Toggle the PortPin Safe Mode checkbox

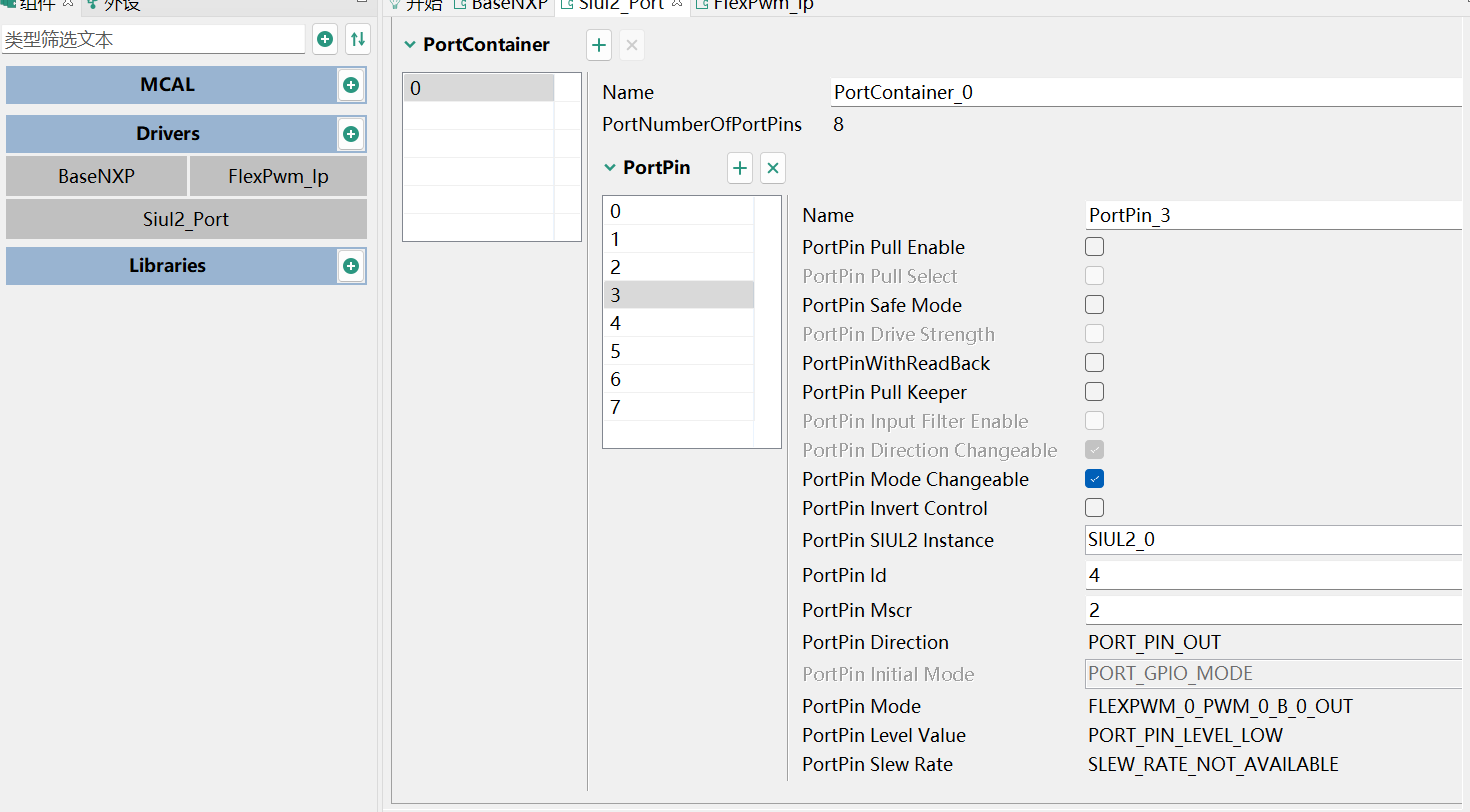(1094, 304)
